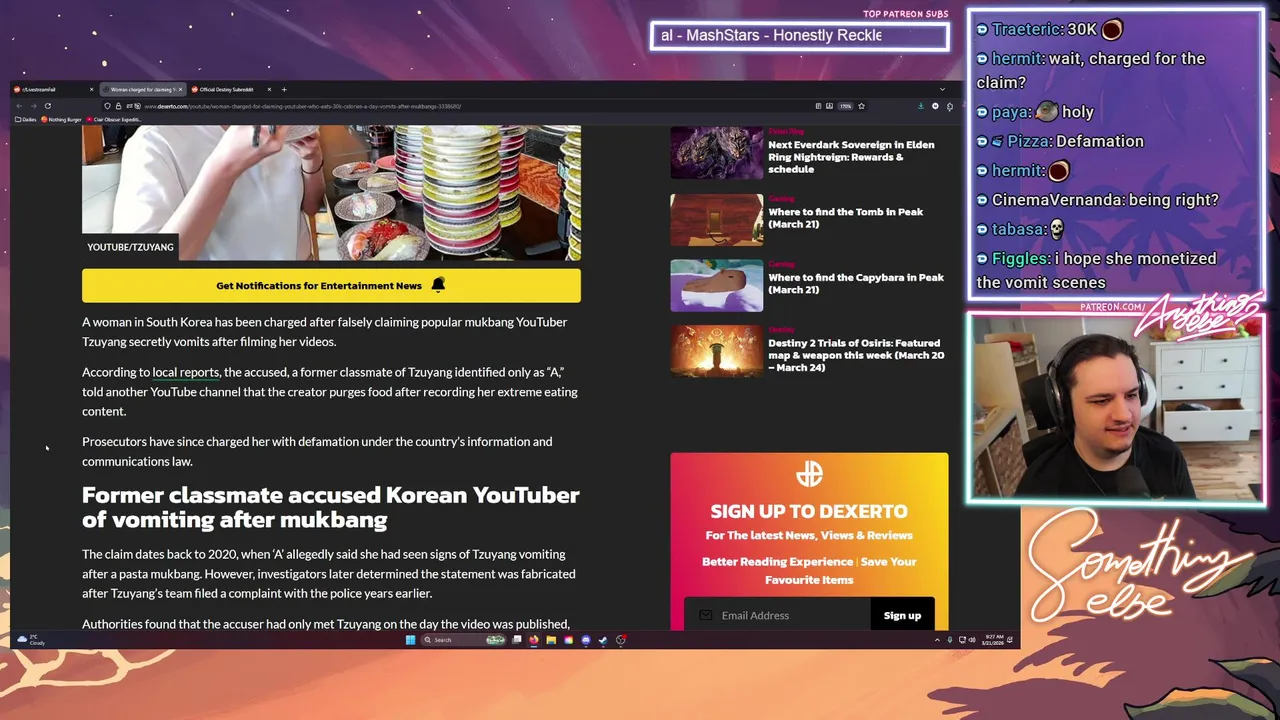Open the Clair Obscur Expedition bookmark

tap(114, 119)
